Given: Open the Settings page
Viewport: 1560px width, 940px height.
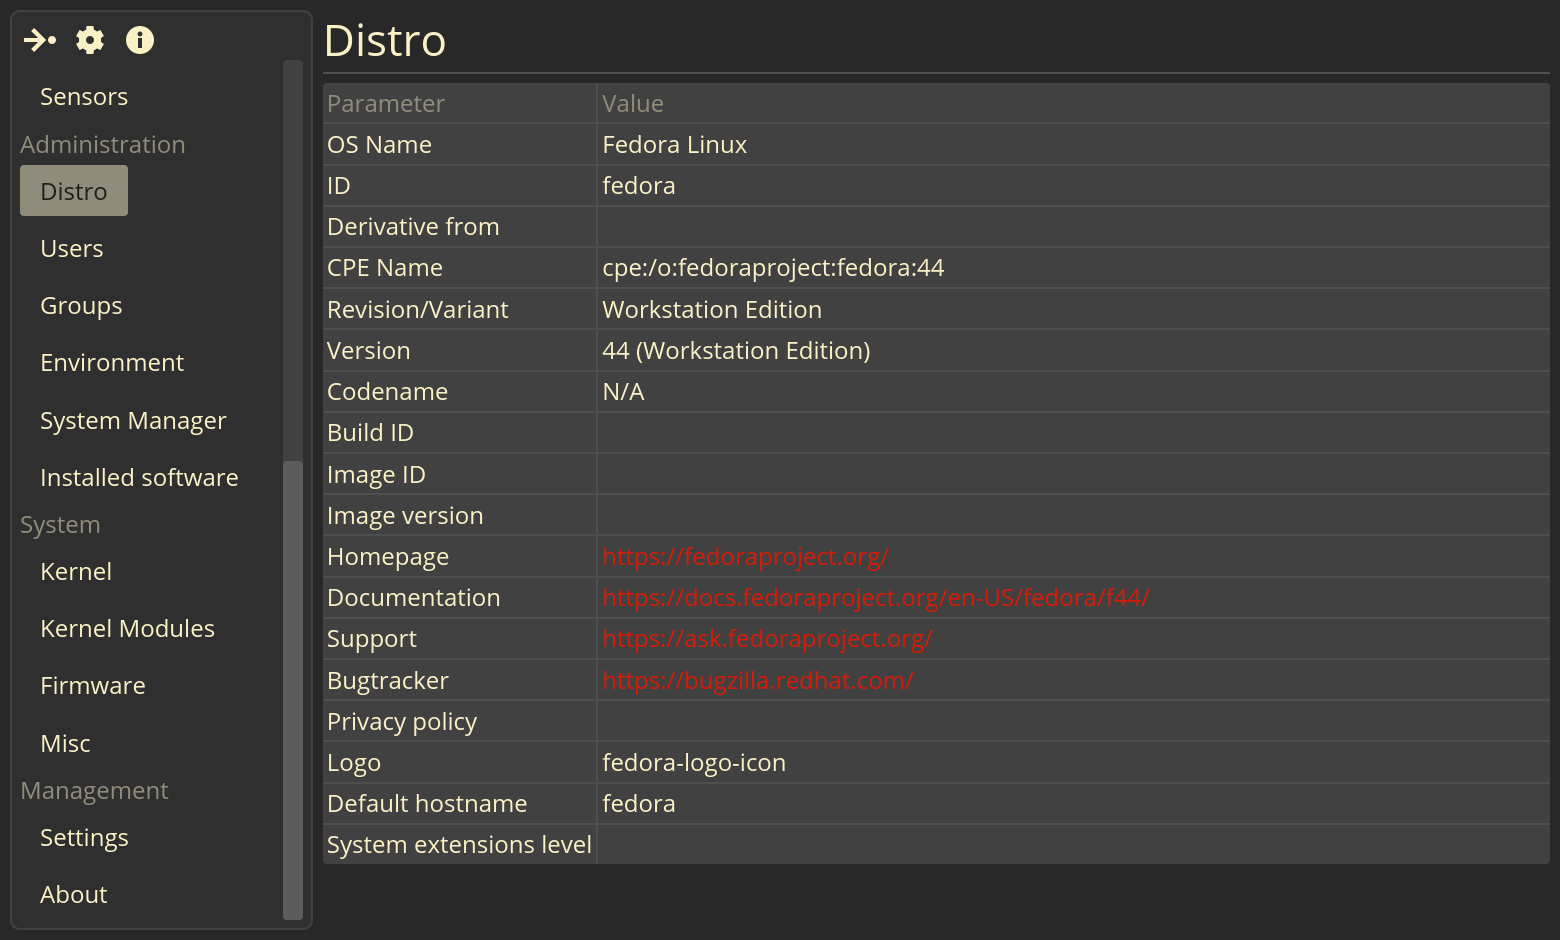Looking at the screenshot, I should 84,838.
